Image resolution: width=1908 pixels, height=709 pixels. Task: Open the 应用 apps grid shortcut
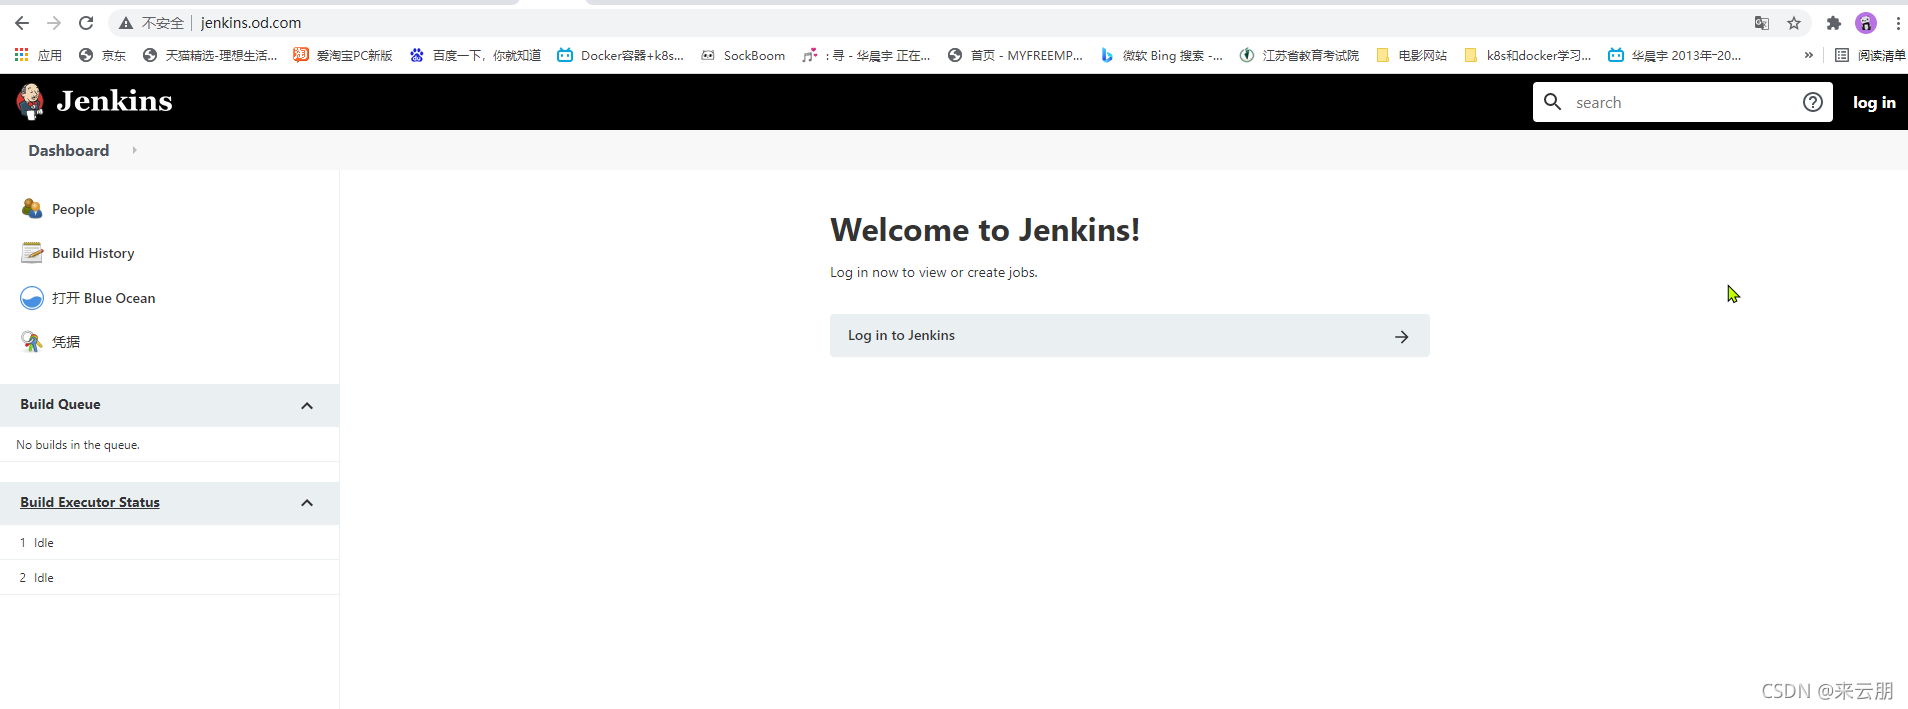(x=38, y=55)
